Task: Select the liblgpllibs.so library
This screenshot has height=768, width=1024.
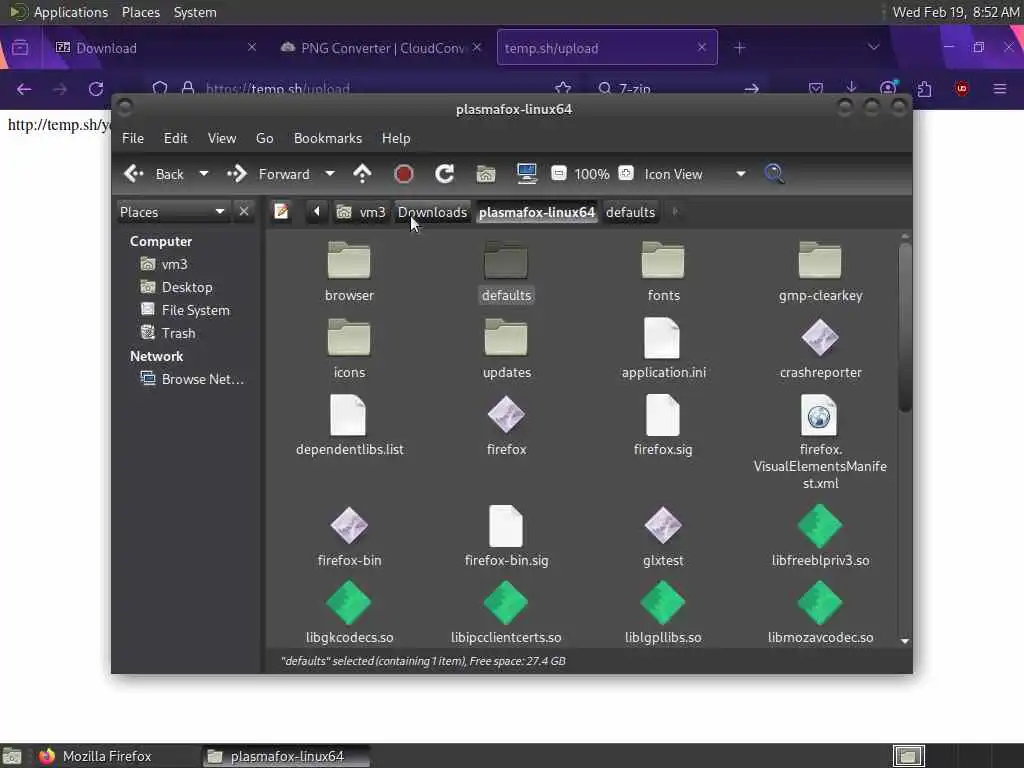Action: click(663, 613)
